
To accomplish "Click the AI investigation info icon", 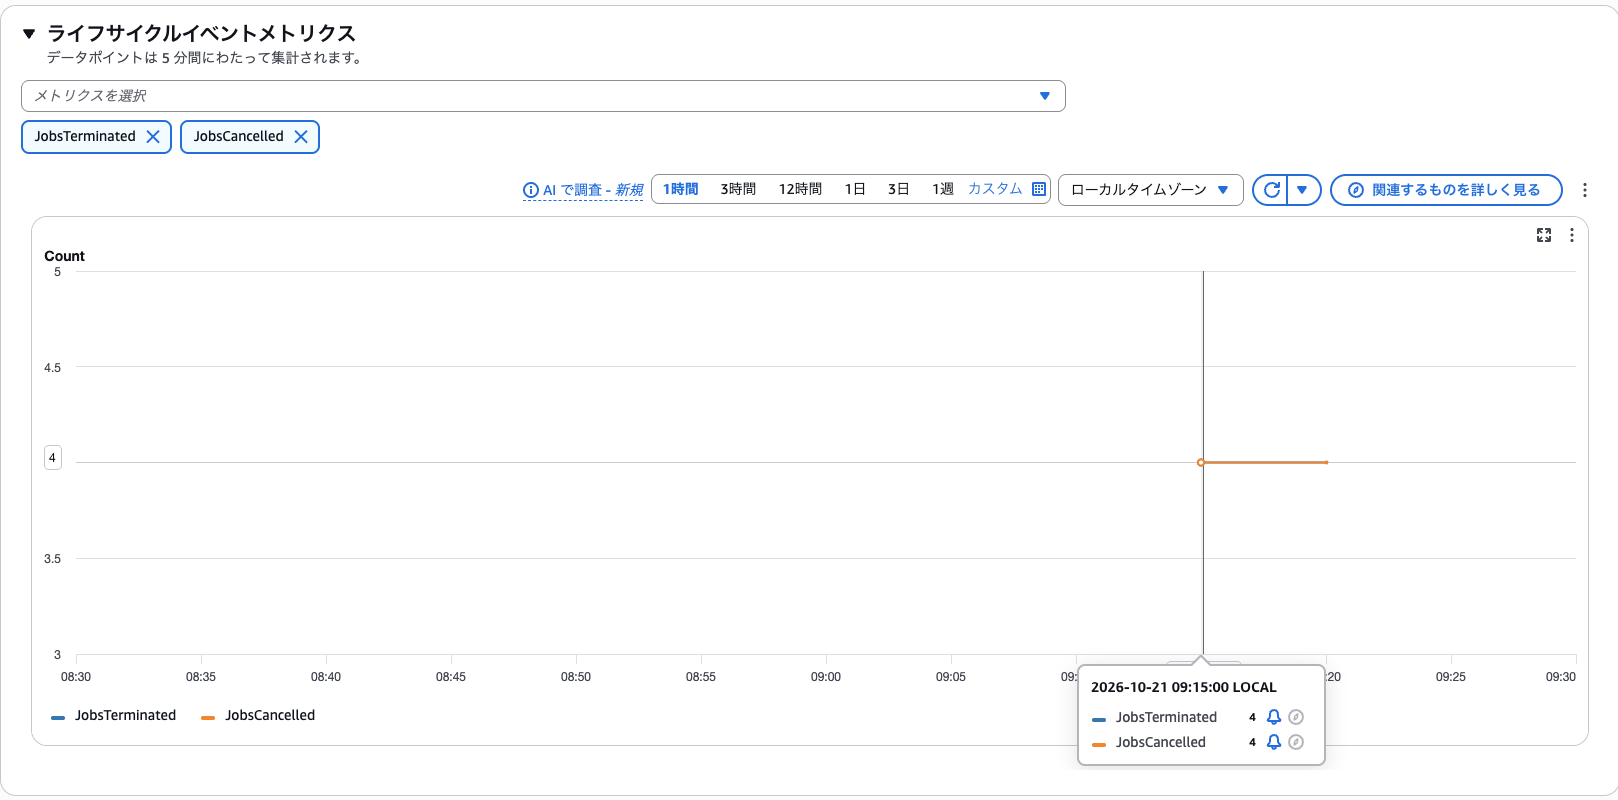I will [531, 190].
